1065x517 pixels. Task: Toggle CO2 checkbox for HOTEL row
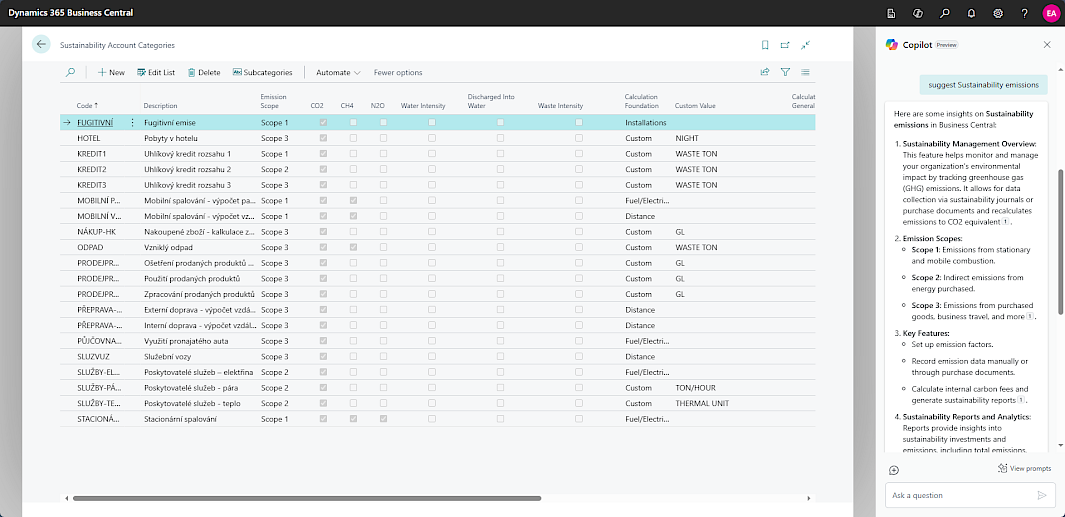[x=322, y=138]
